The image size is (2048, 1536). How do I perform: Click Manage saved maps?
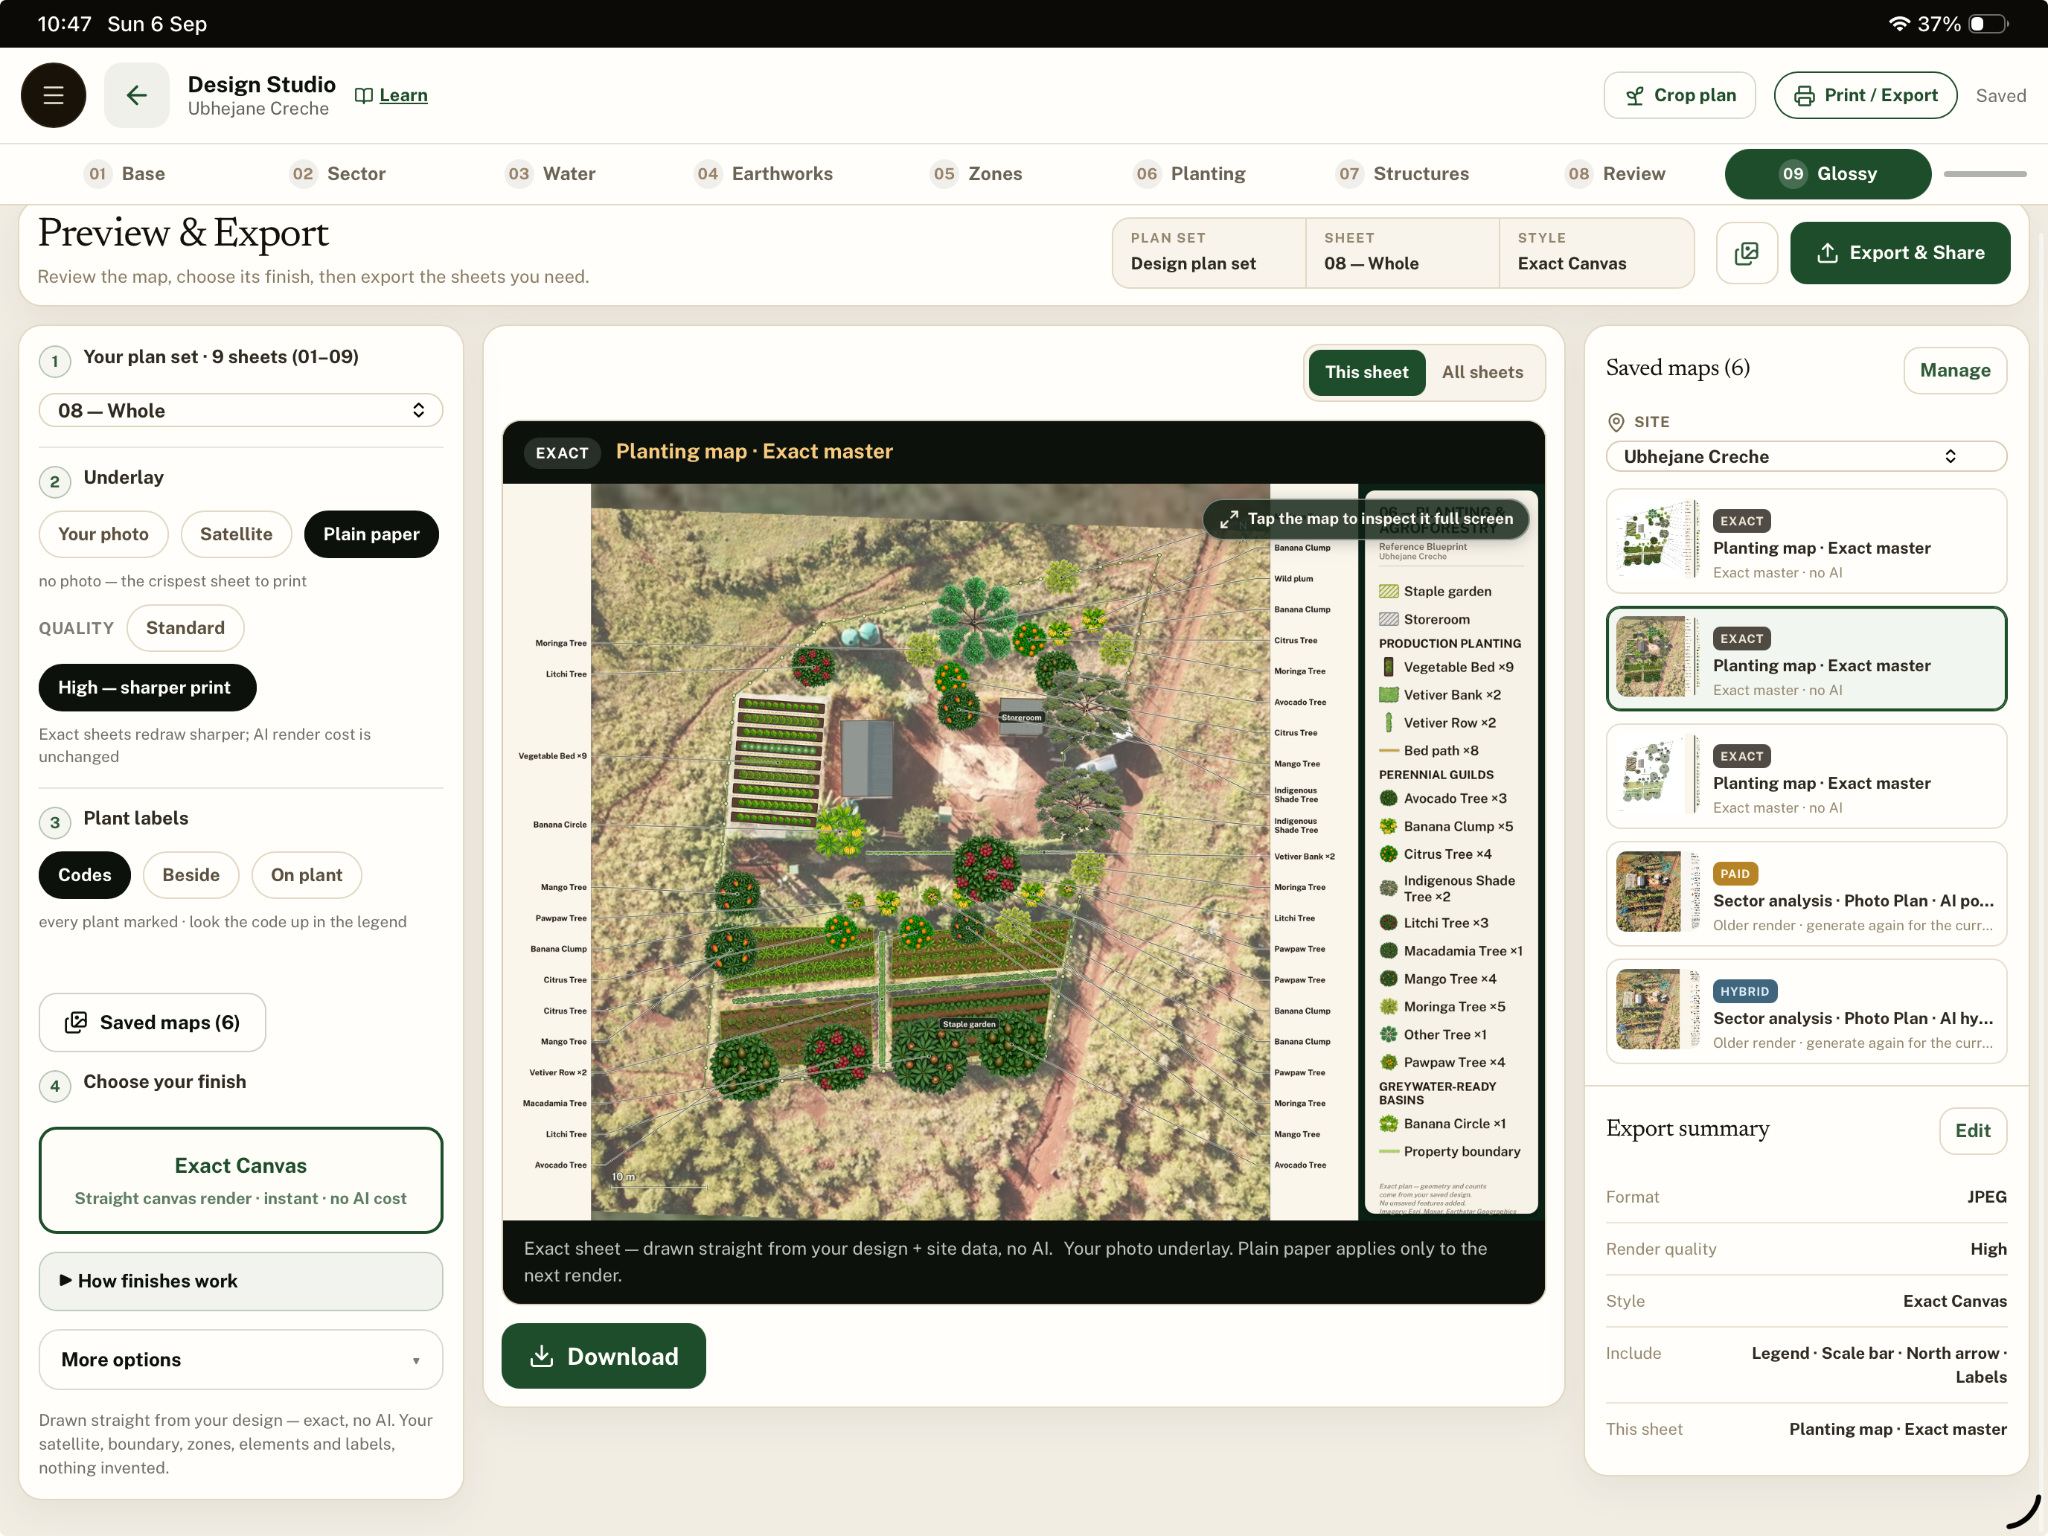[1955, 370]
